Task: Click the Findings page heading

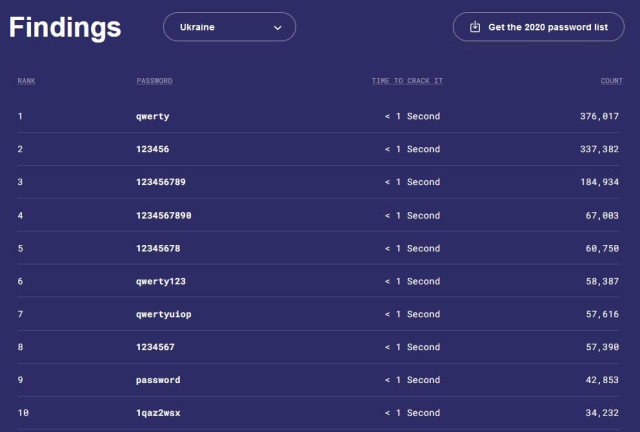Action: click(65, 27)
